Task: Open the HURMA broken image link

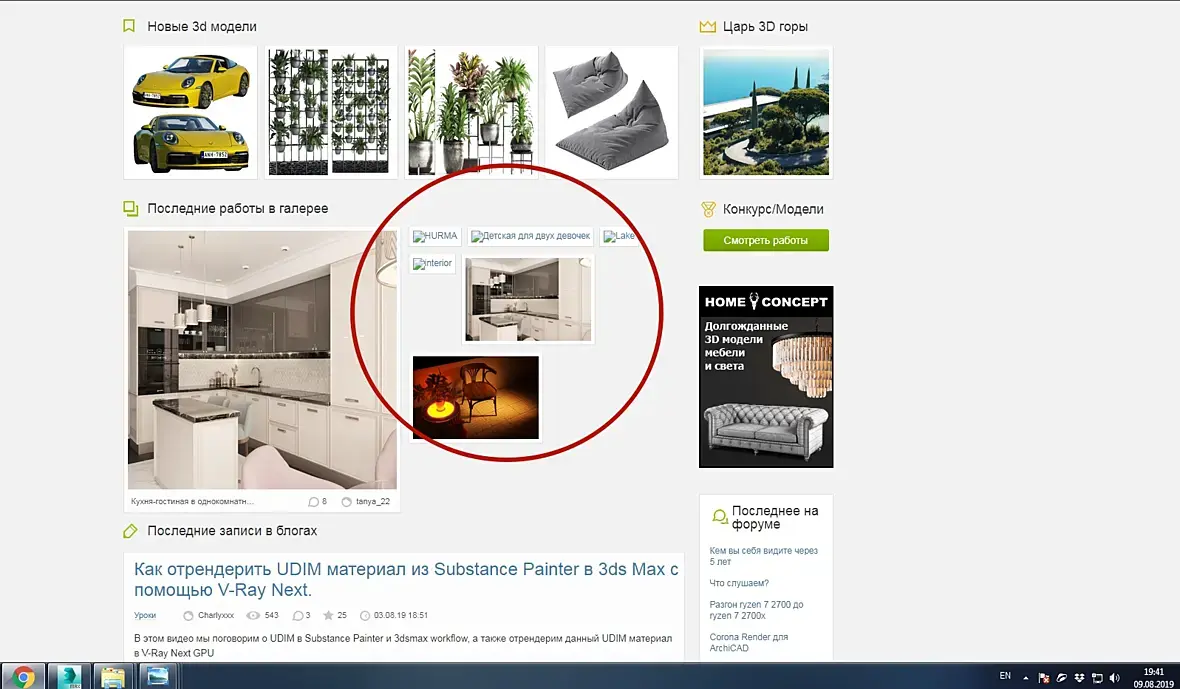Action: [x=435, y=236]
